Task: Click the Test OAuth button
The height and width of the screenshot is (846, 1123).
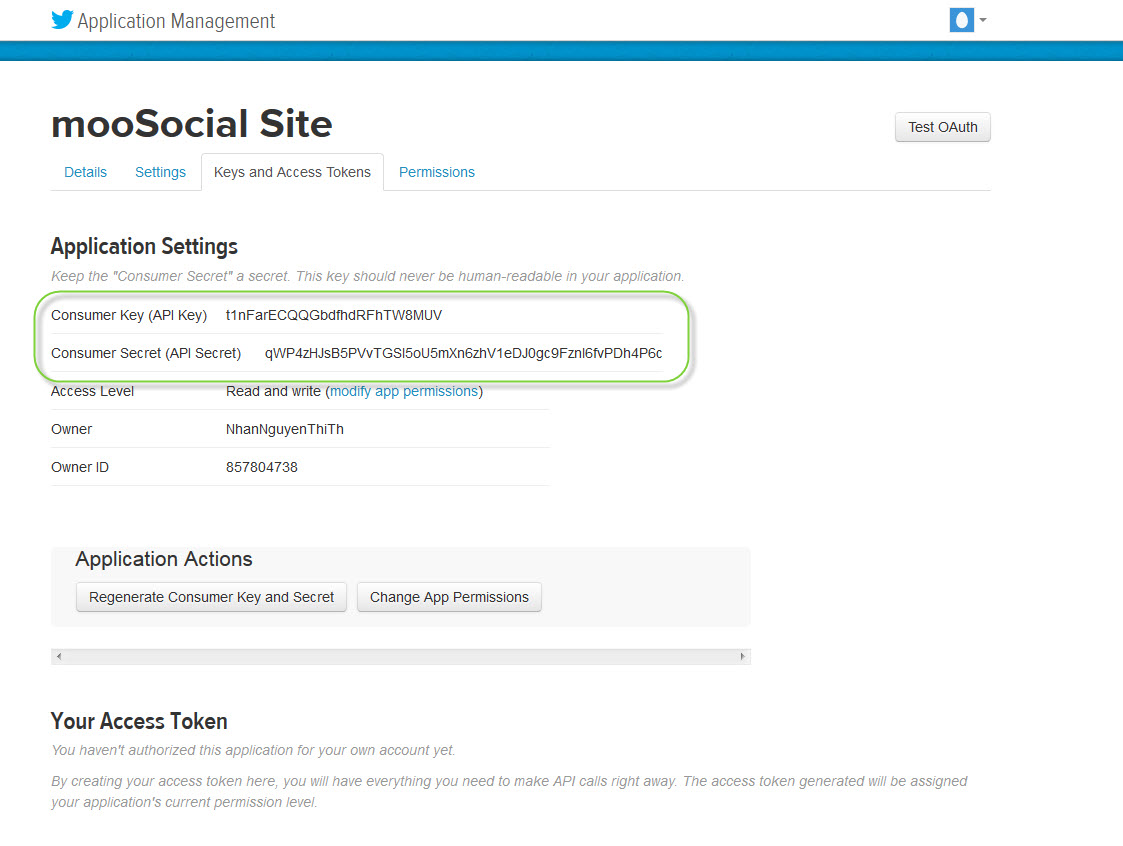Action: pyautogui.click(x=941, y=127)
